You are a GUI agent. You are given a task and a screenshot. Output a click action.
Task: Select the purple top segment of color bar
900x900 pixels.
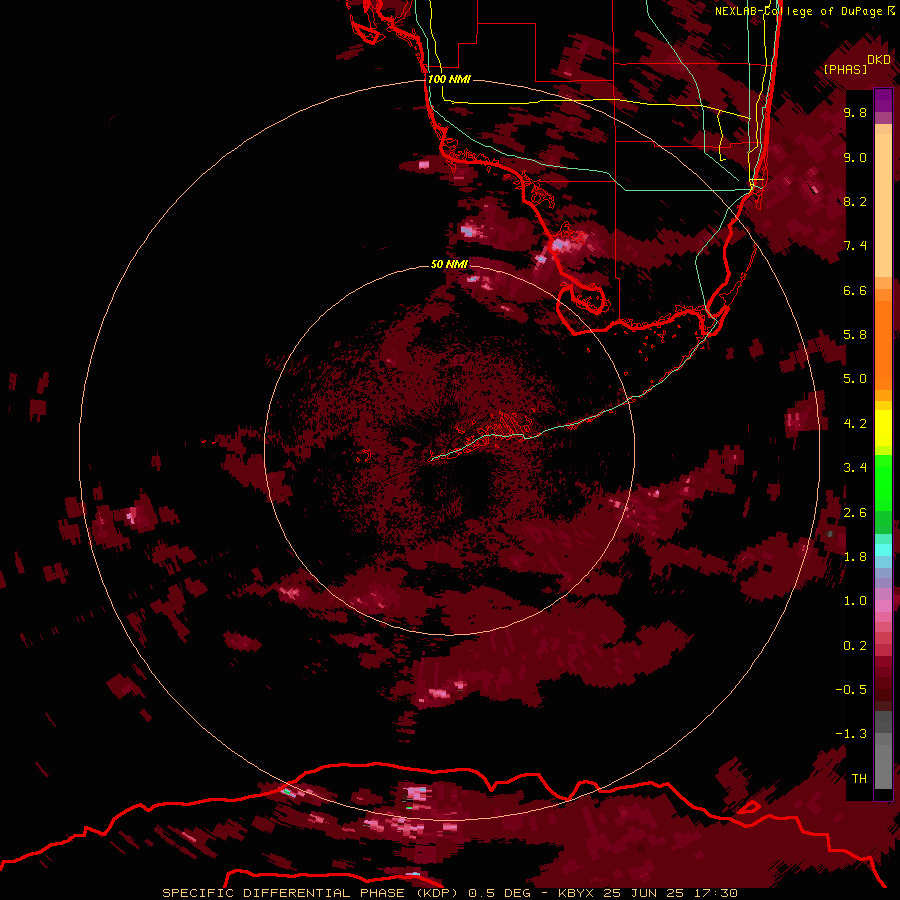coord(883,100)
